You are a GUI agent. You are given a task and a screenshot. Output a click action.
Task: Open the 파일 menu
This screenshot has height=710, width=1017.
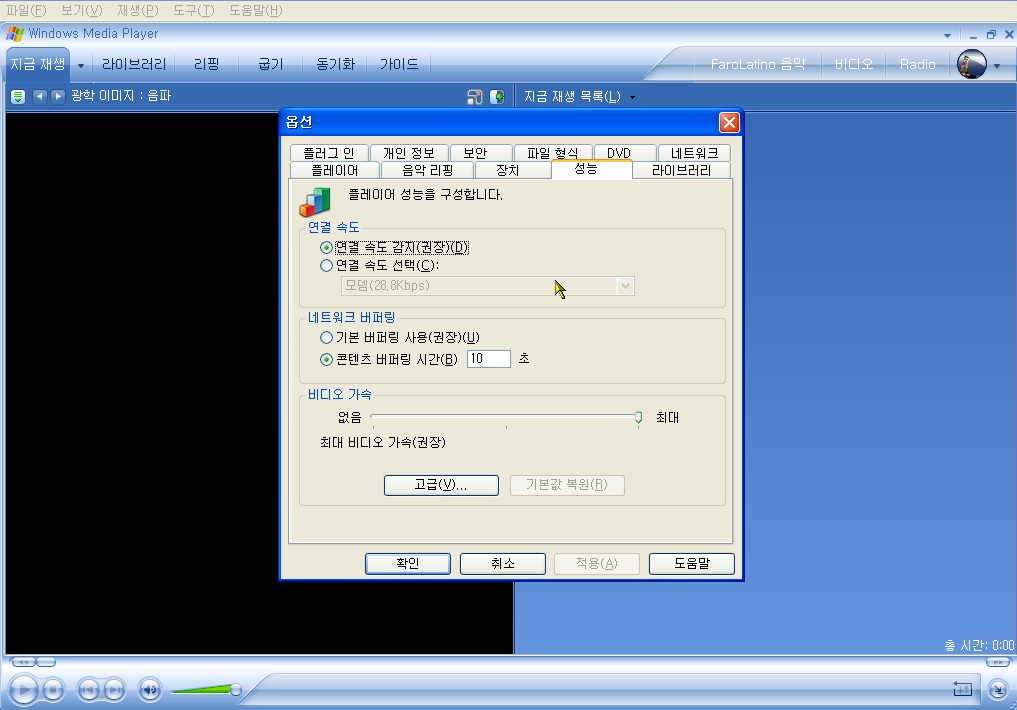click(x=26, y=10)
